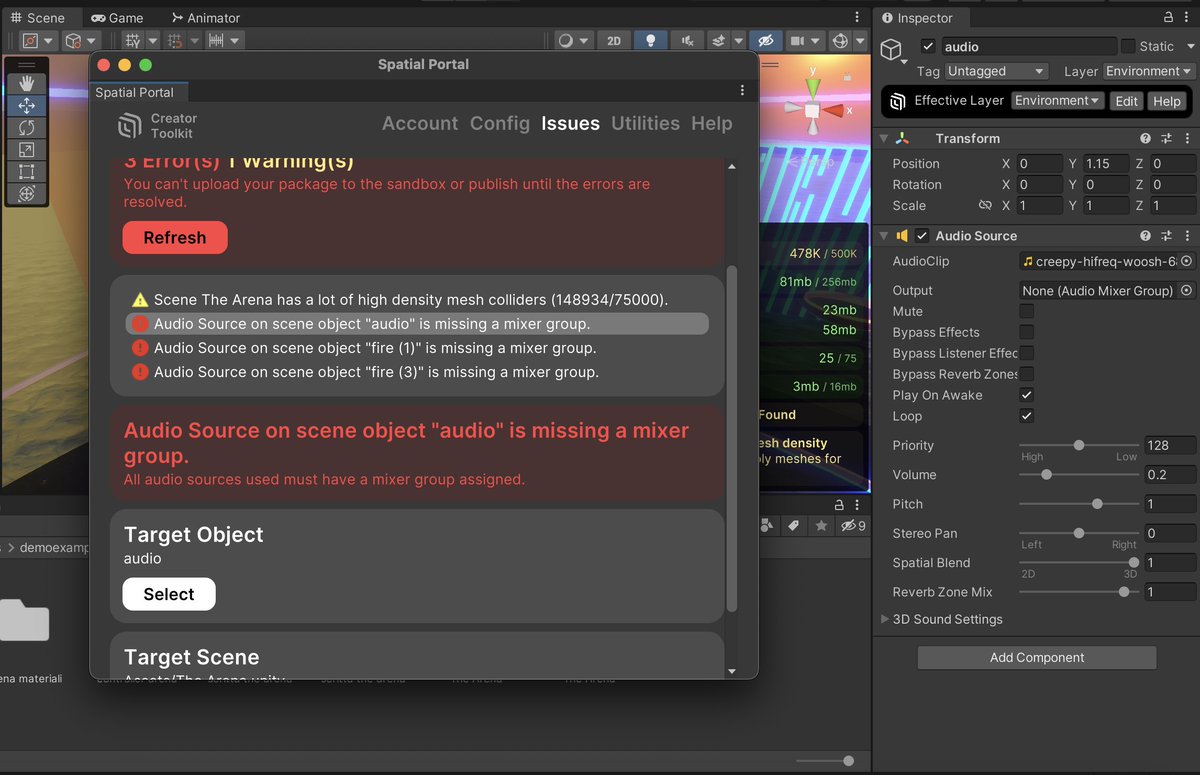Enable the Mute checkbox
The width and height of the screenshot is (1200, 775).
coord(1026,311)
